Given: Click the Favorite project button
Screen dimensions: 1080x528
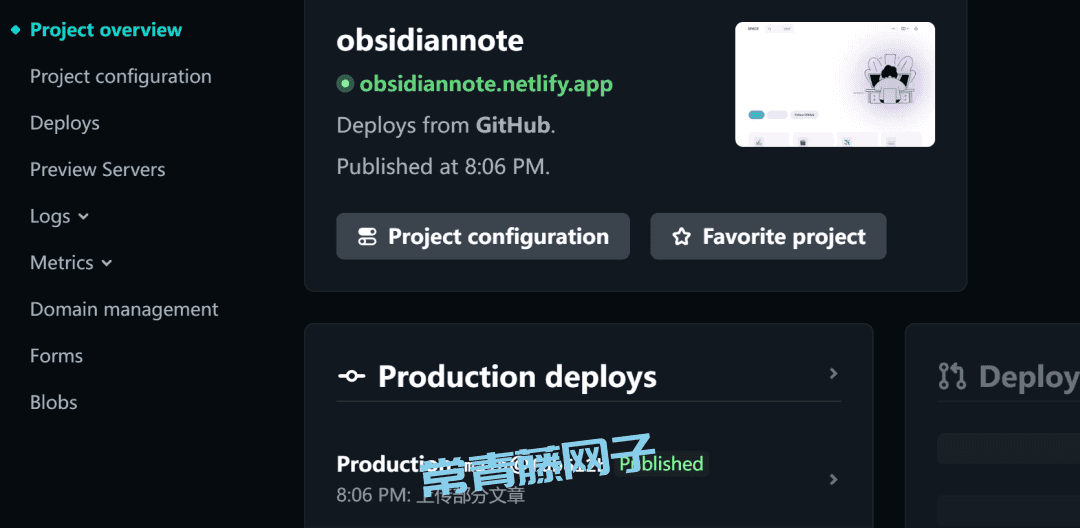Looking at the screenshot, I should pyautogui.click(x=768, y=236).
